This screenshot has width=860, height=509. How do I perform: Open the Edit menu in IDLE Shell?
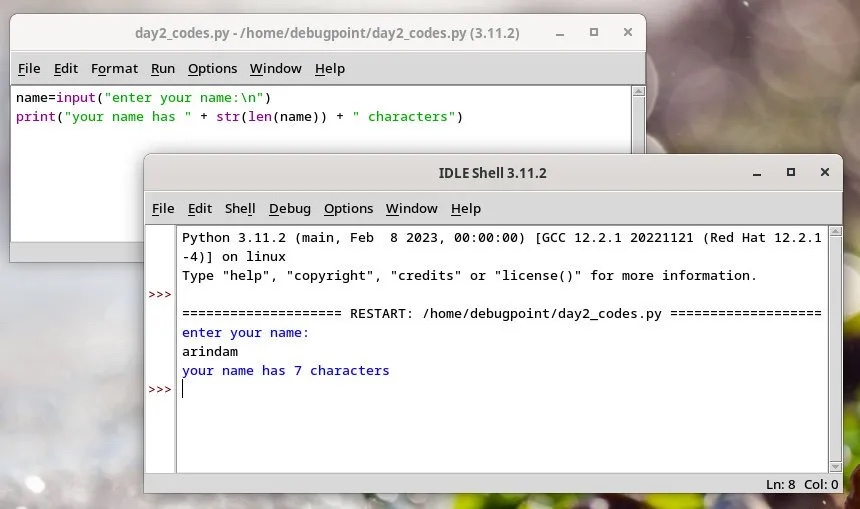pos(200,208)
